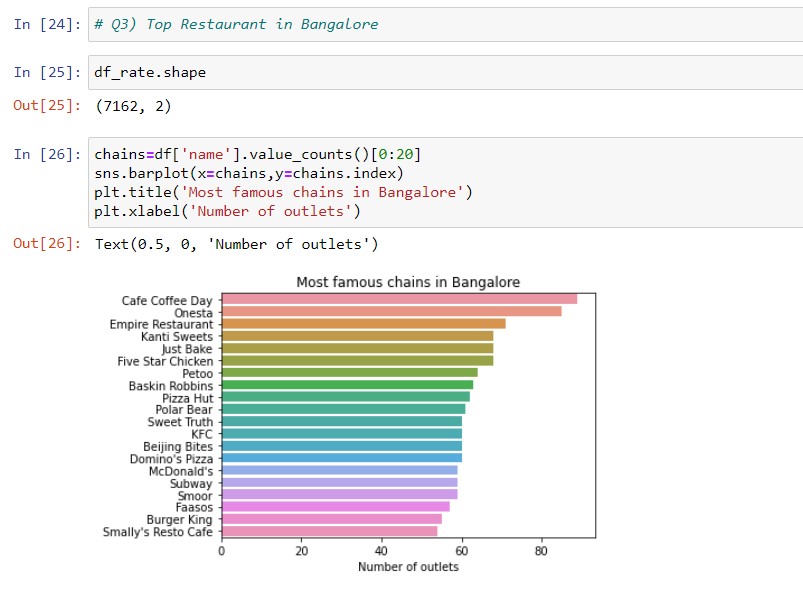Click the Out[26] prompt label
Image resolution: width=803 pixels, height=589 pixels.
[x=47, y=243]
